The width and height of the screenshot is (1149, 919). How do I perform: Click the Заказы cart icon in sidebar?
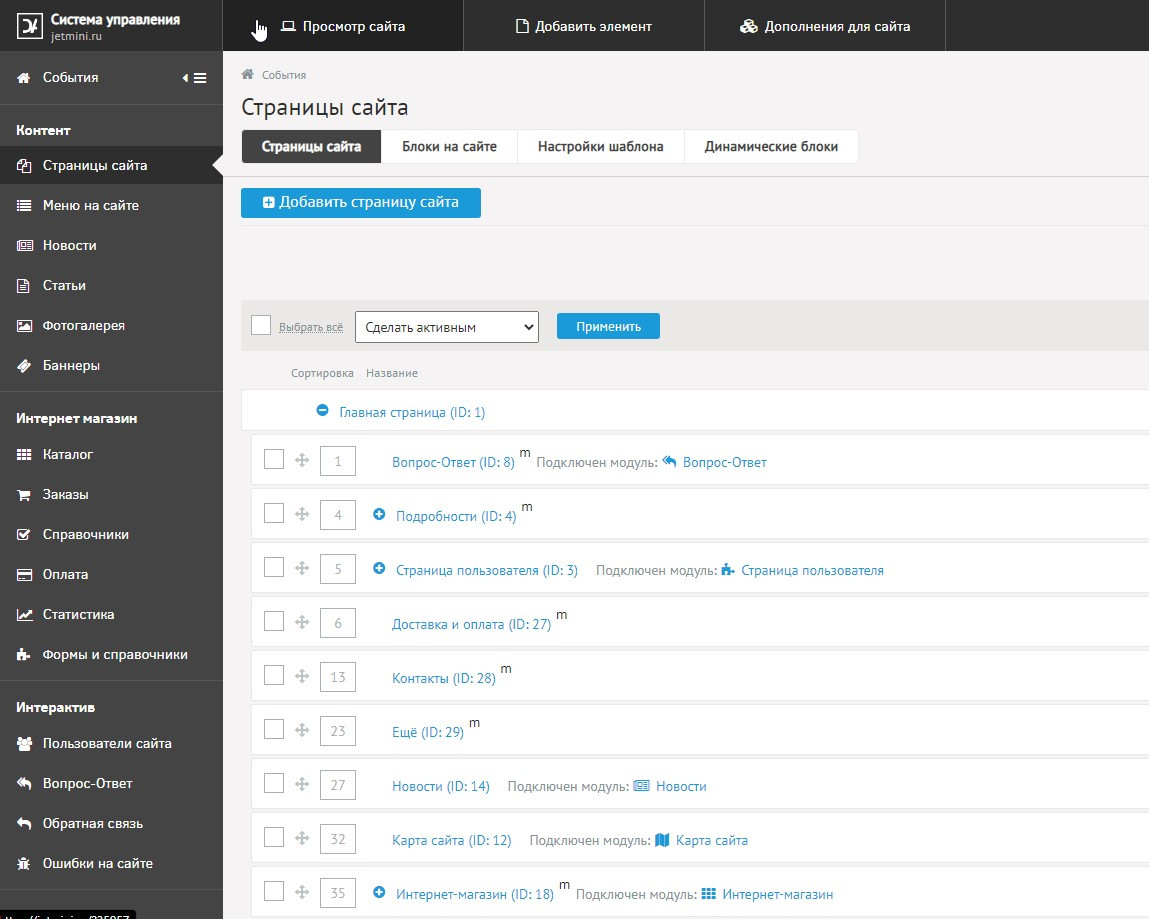pos(24,495)
